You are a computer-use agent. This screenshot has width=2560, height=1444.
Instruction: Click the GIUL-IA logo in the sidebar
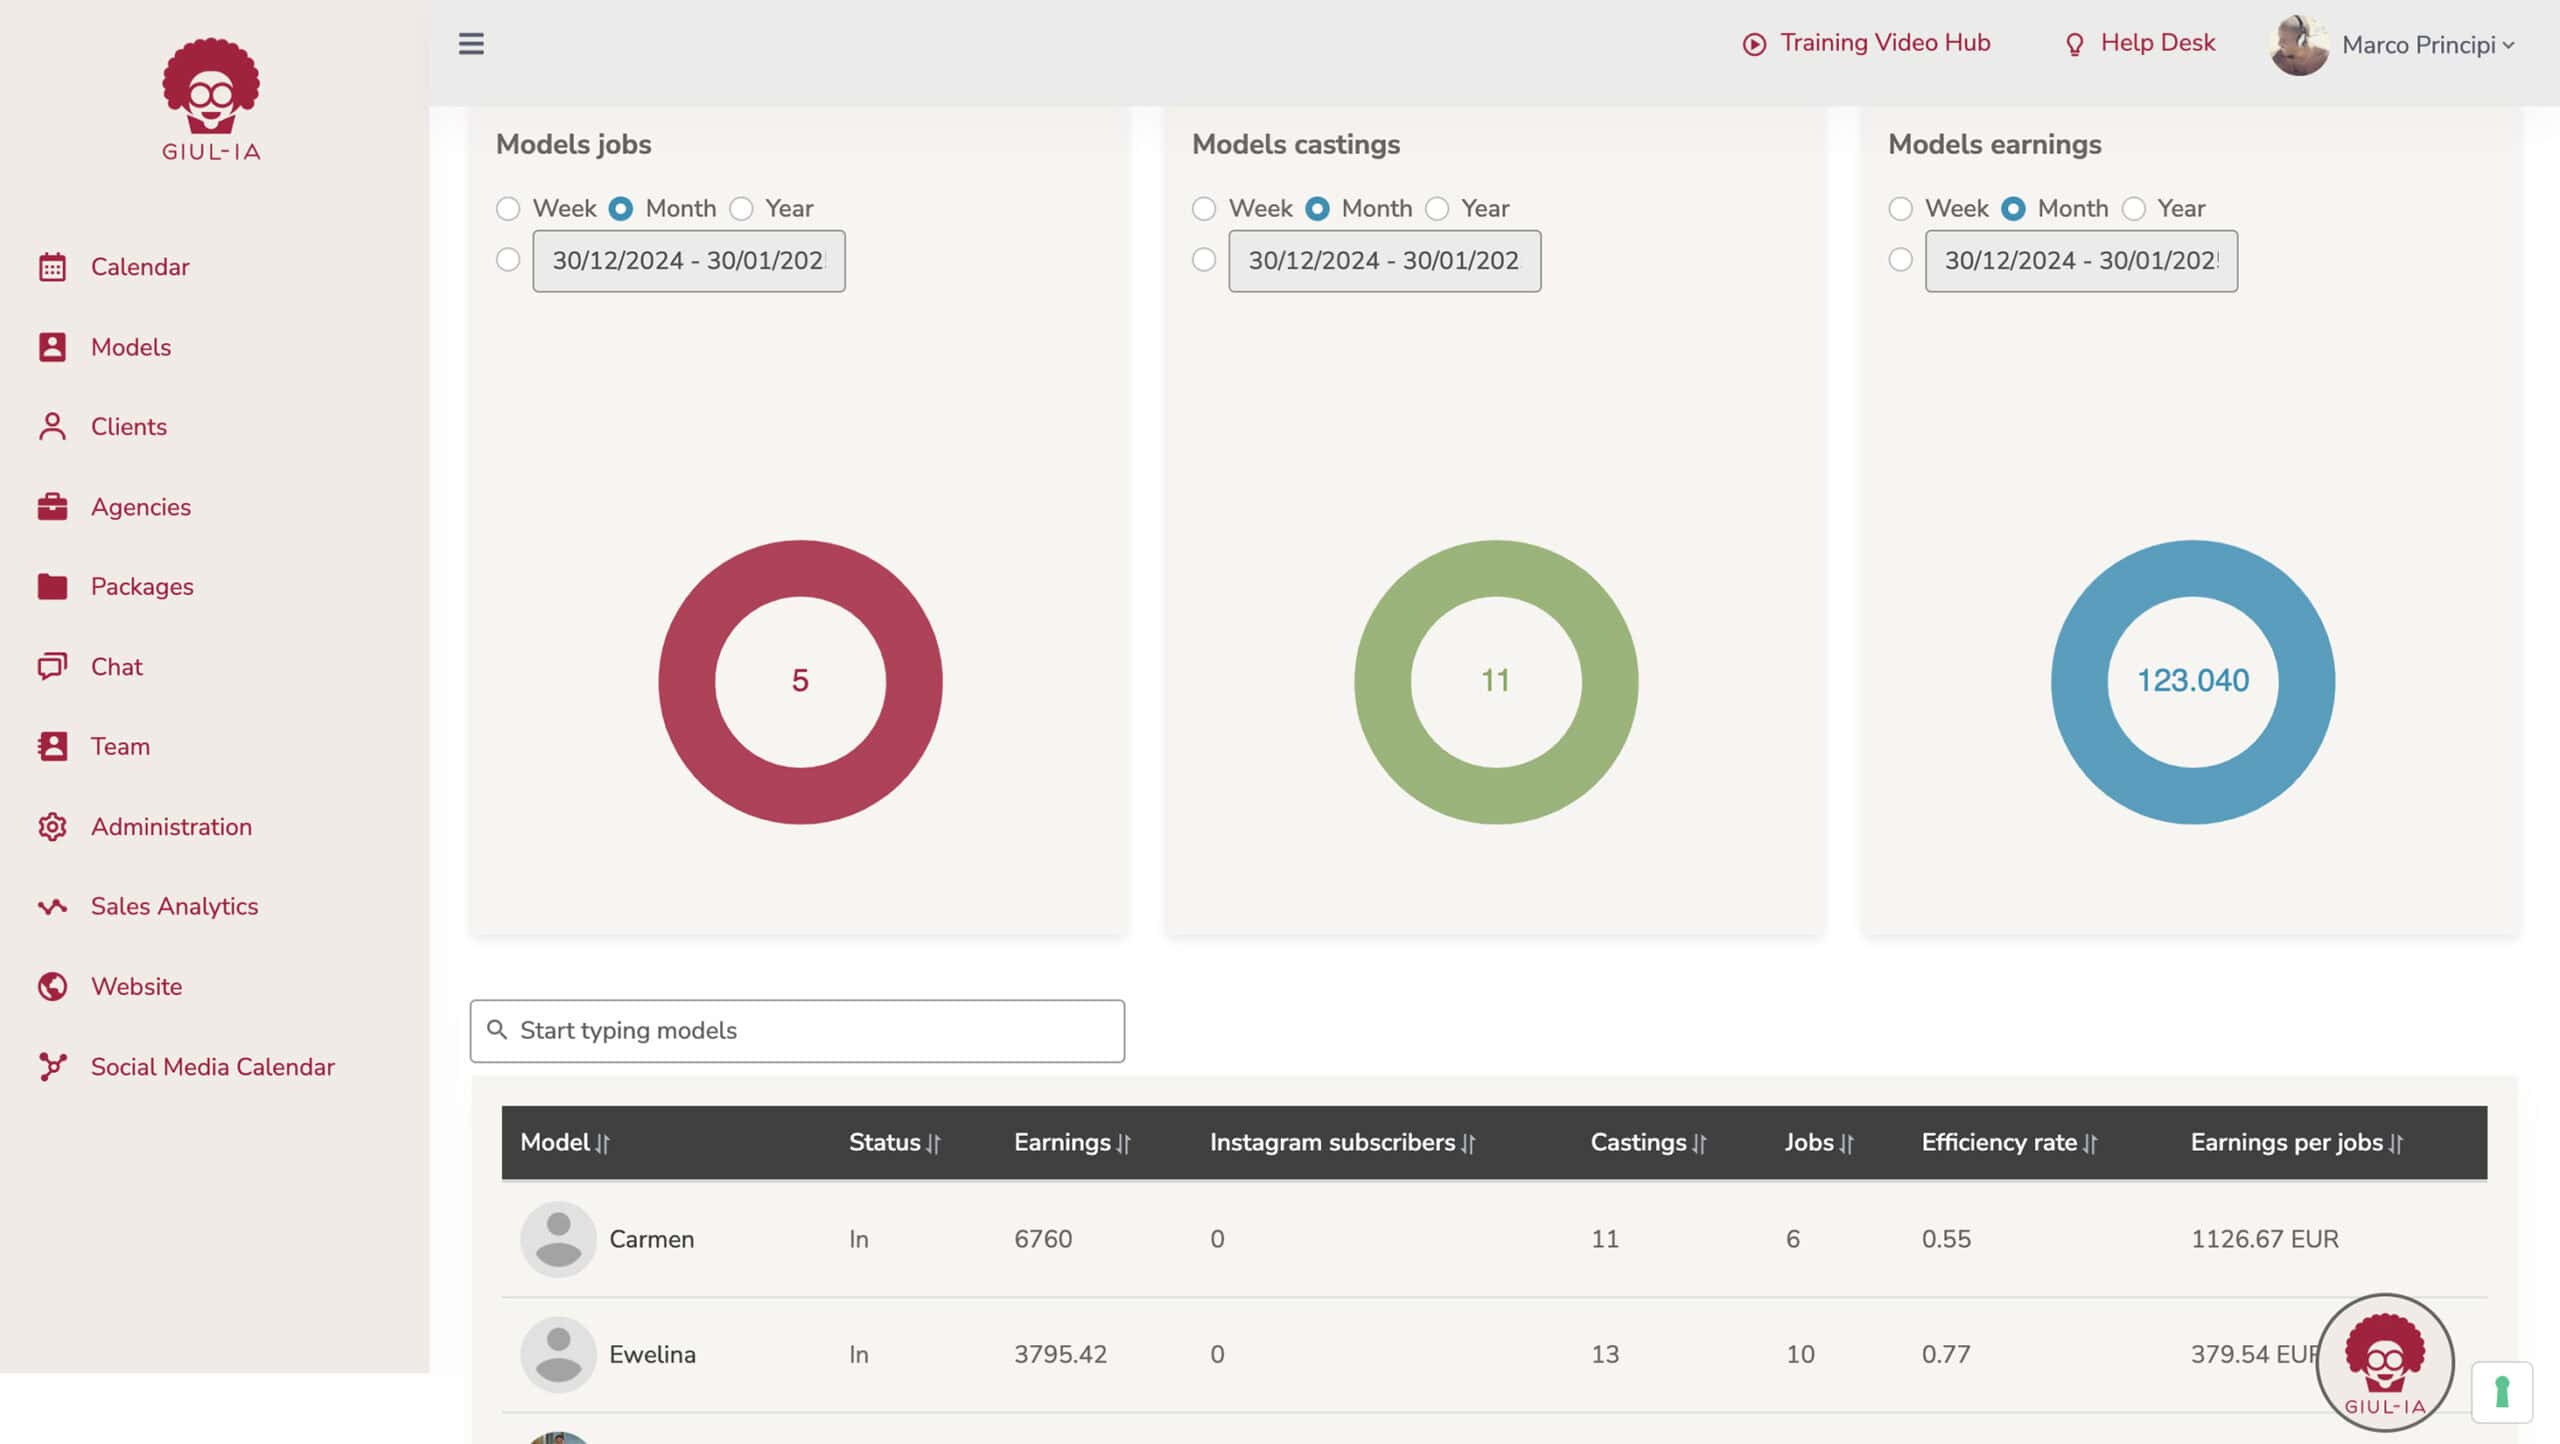pyautogui.click(x=211, y=100)
